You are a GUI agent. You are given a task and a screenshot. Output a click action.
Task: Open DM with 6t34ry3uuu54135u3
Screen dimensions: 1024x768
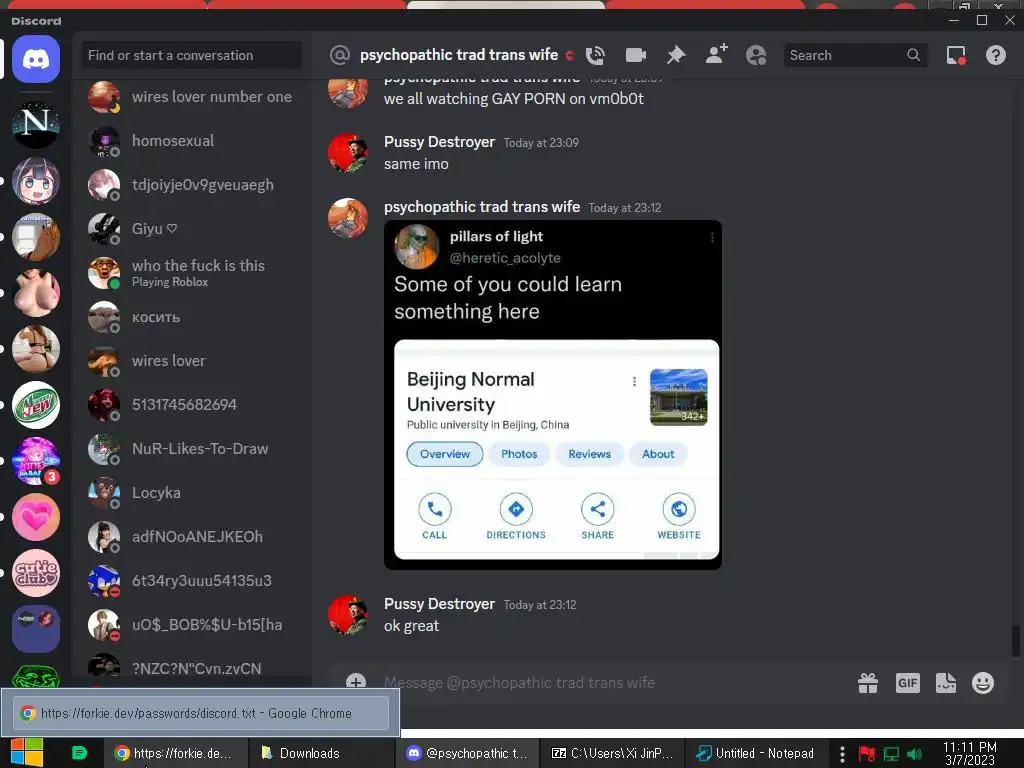tap(192, 581)
